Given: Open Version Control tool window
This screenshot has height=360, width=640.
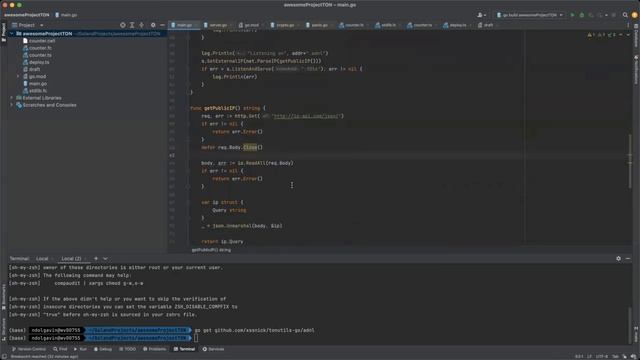Looking at the screenshot, I should coord(29,349).
